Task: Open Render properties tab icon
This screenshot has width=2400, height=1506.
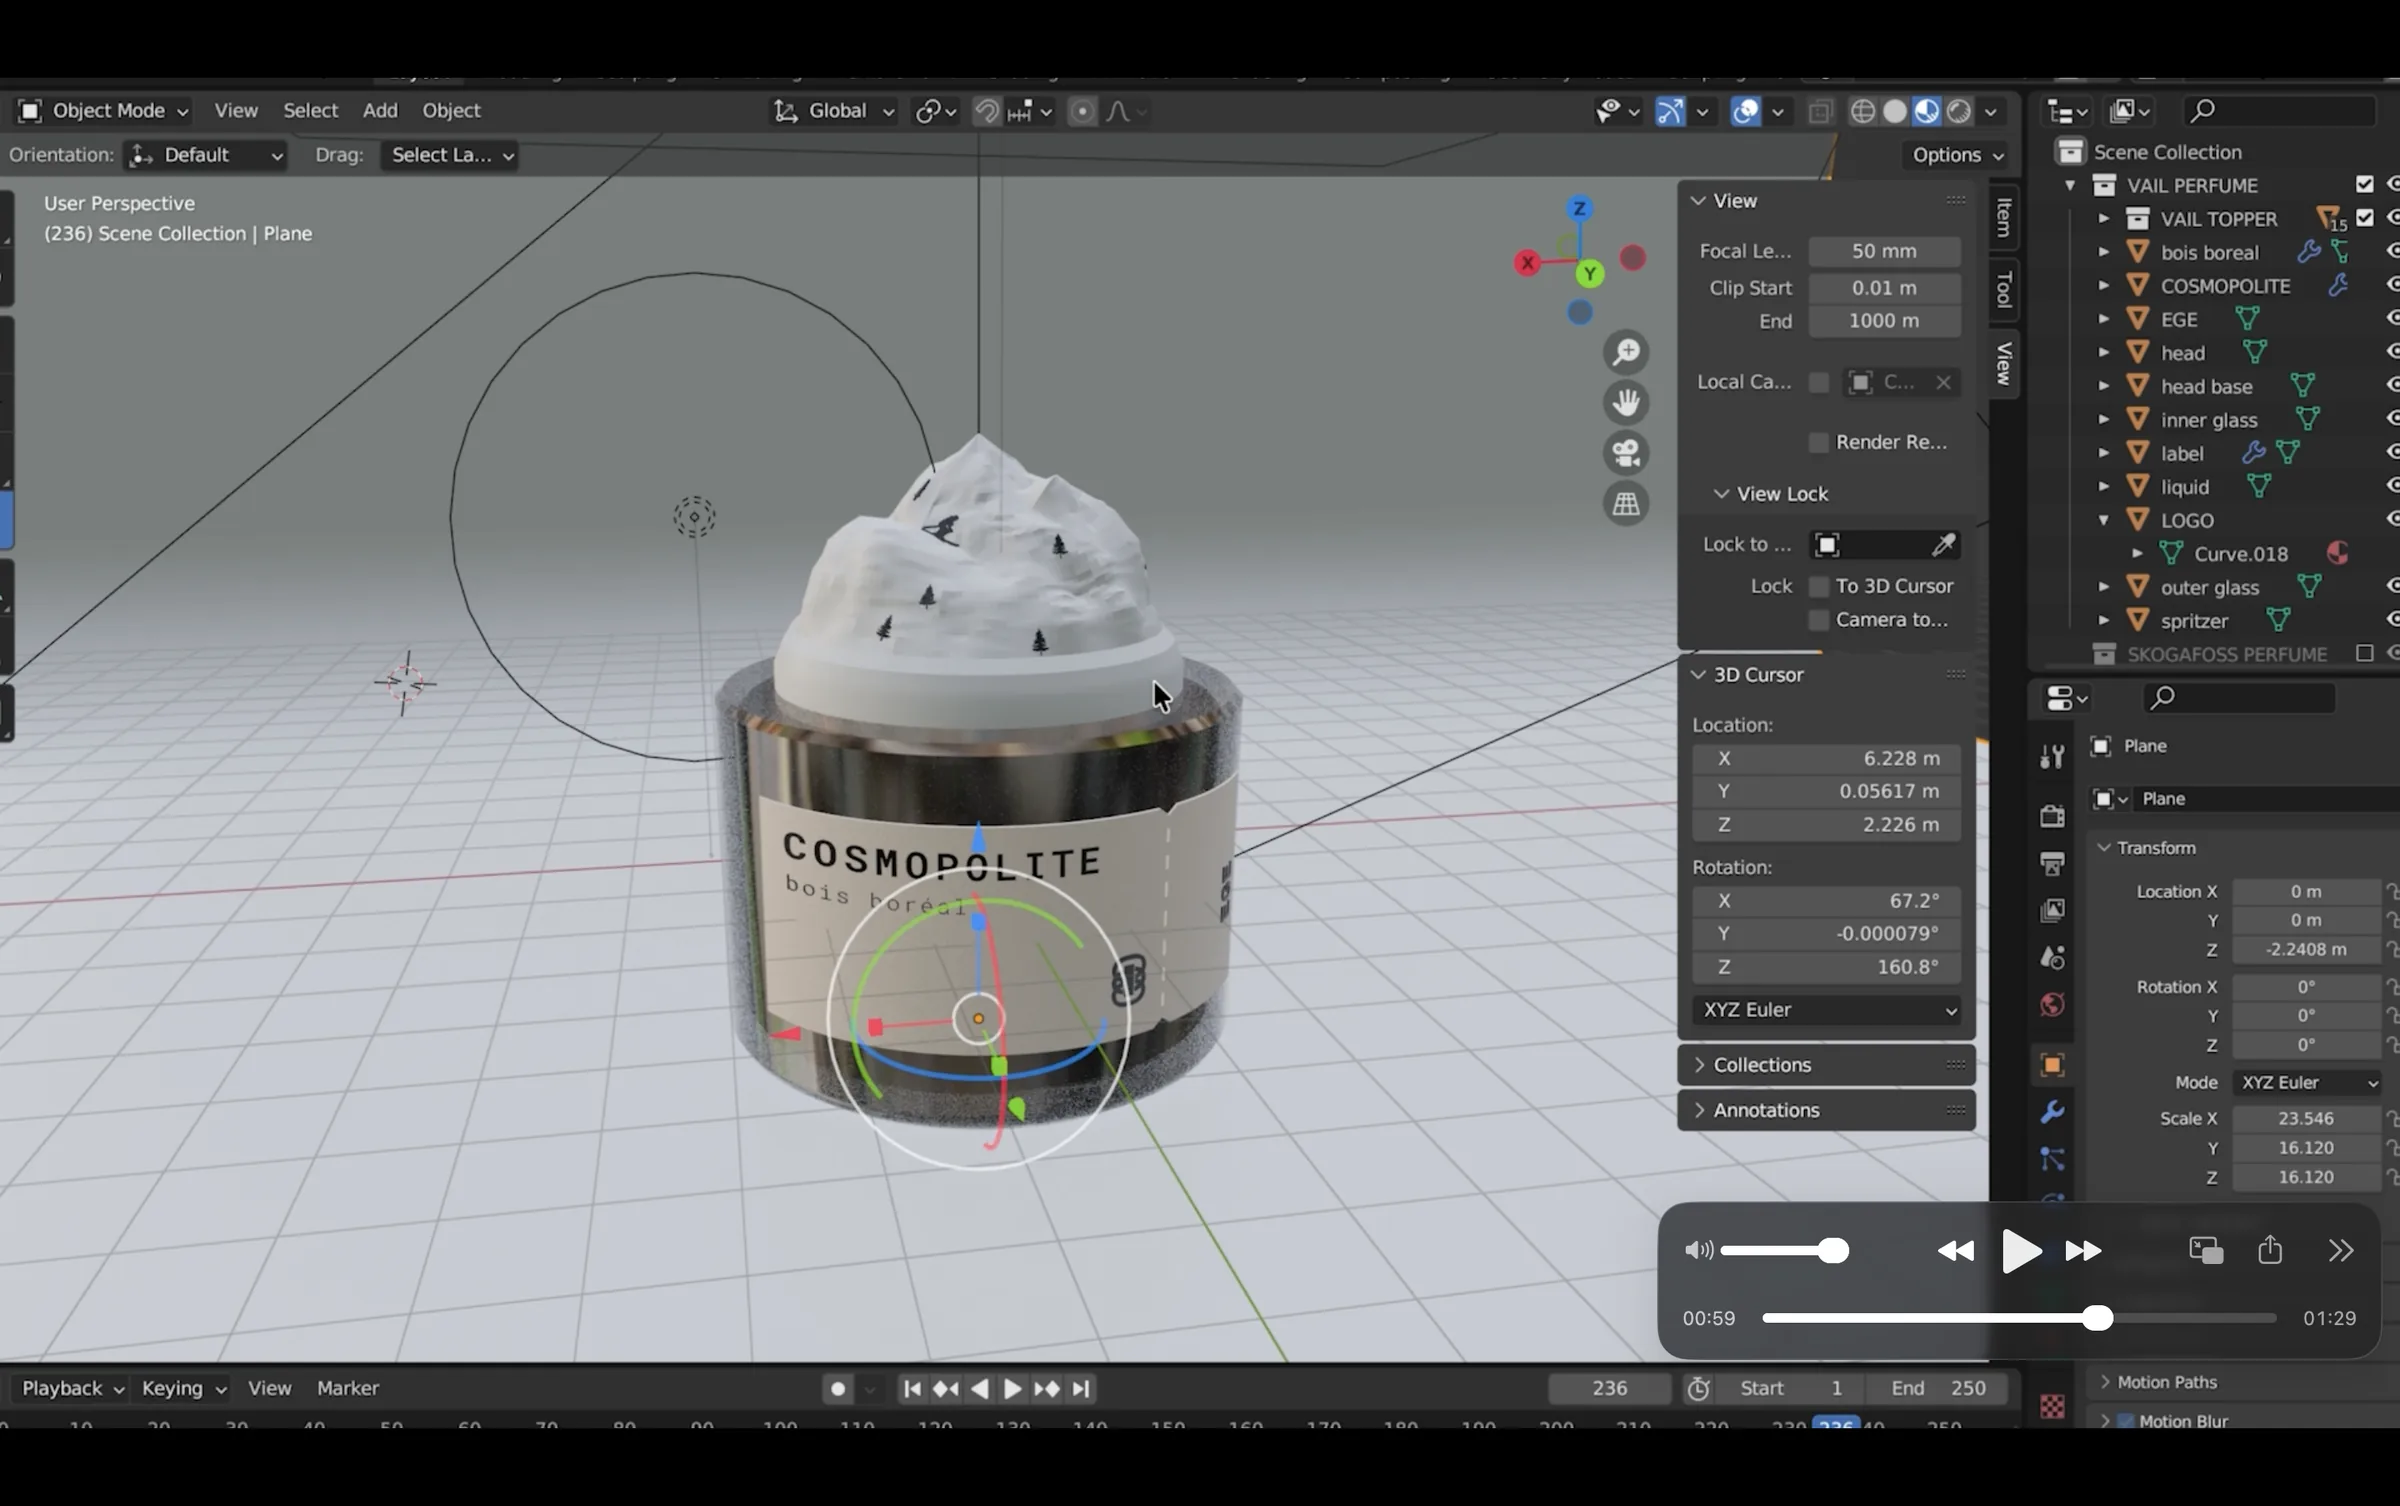Action: [2052, 816]
